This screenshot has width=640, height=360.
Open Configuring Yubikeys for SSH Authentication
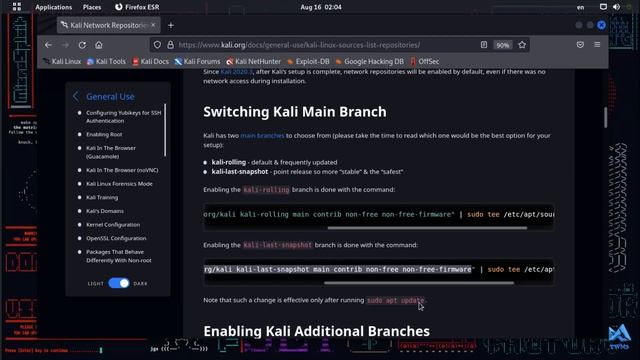pos(123,117)
